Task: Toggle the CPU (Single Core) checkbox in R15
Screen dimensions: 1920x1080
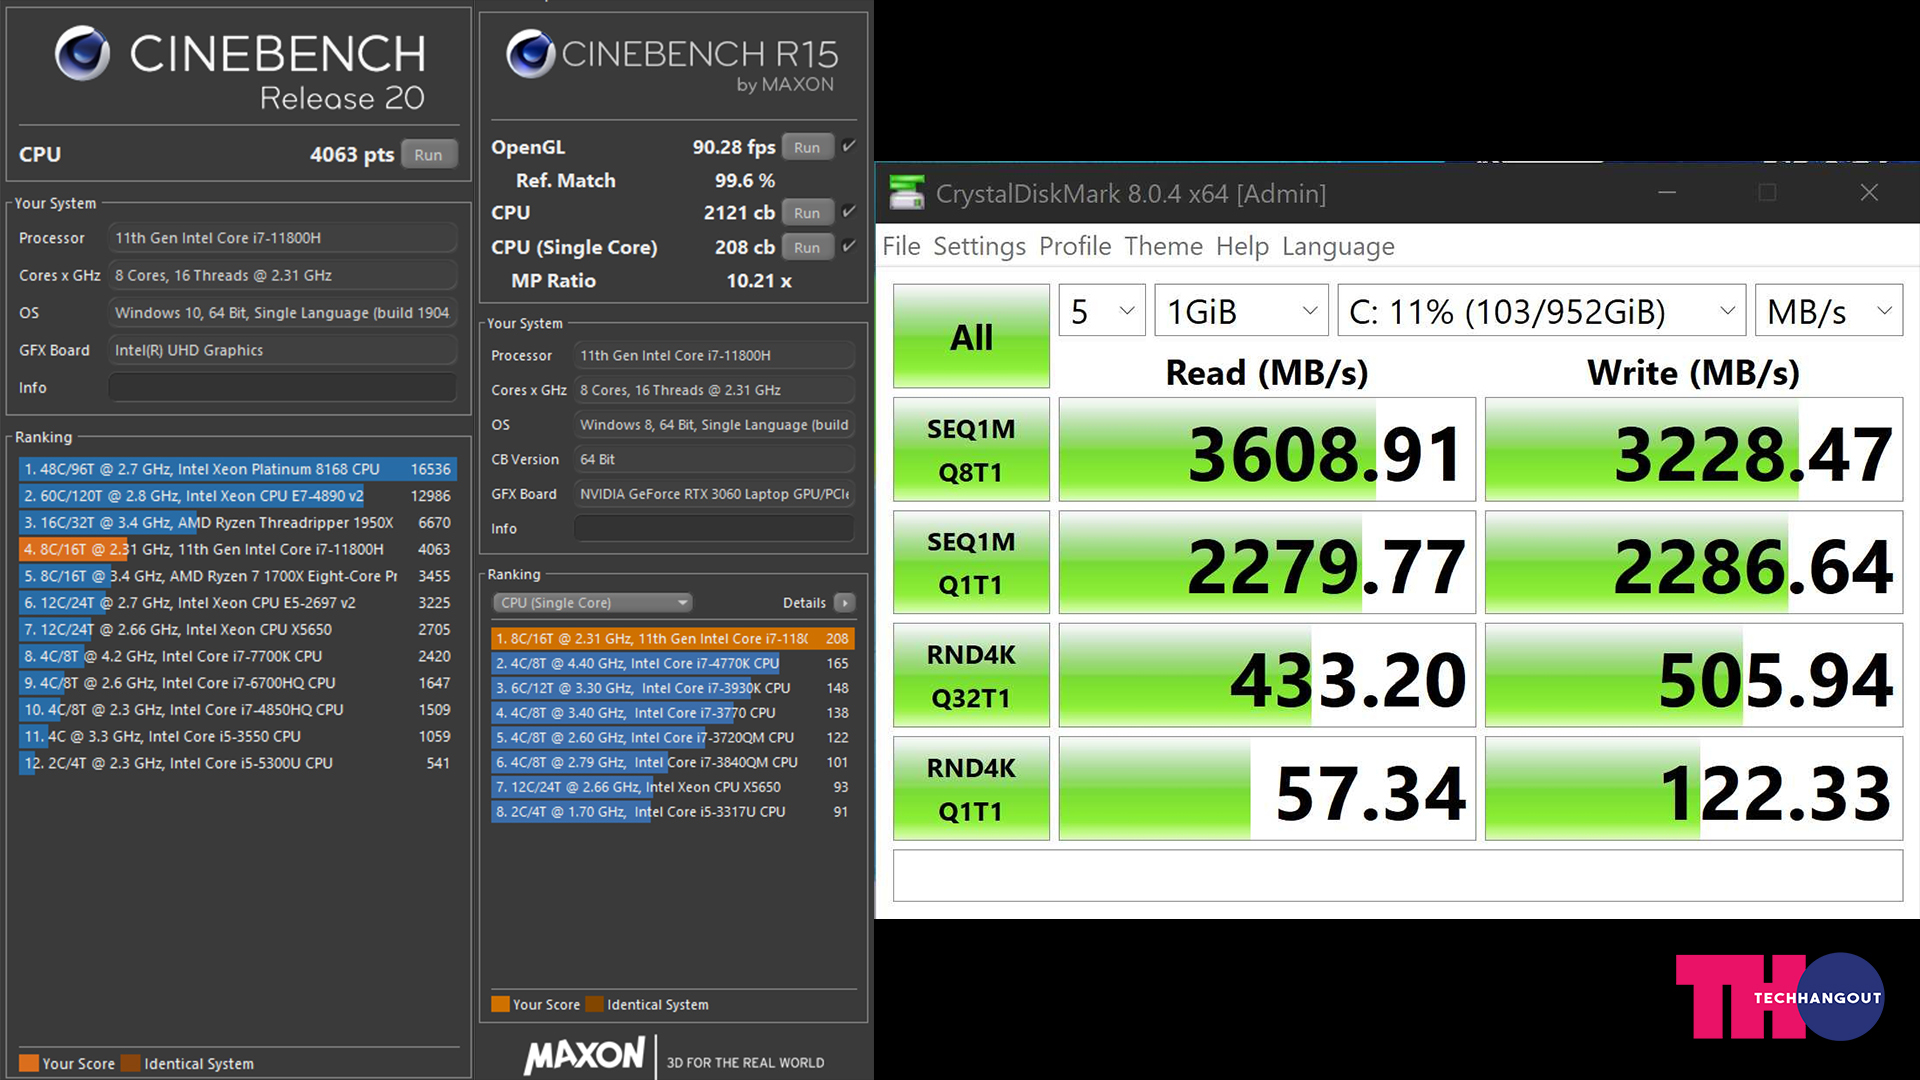Action: 849,246
